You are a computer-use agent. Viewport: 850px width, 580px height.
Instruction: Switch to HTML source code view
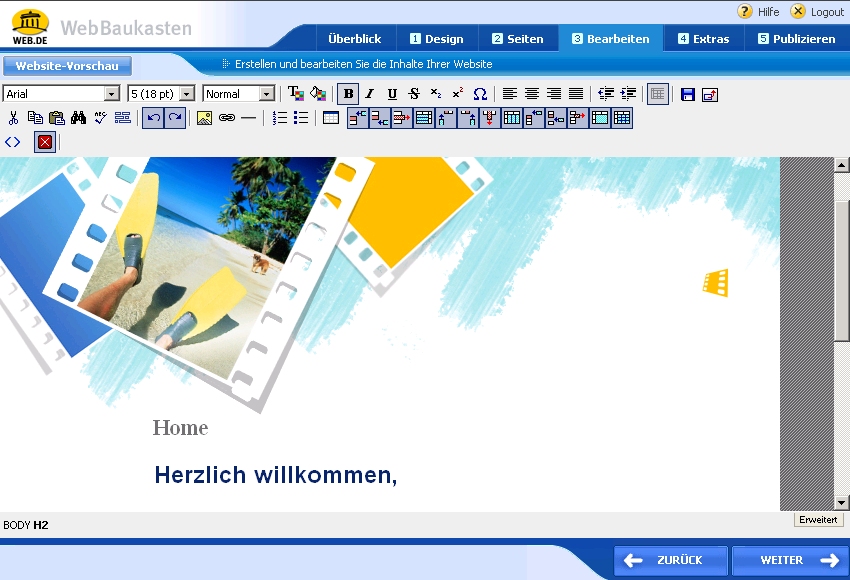(x=12, y=142)
